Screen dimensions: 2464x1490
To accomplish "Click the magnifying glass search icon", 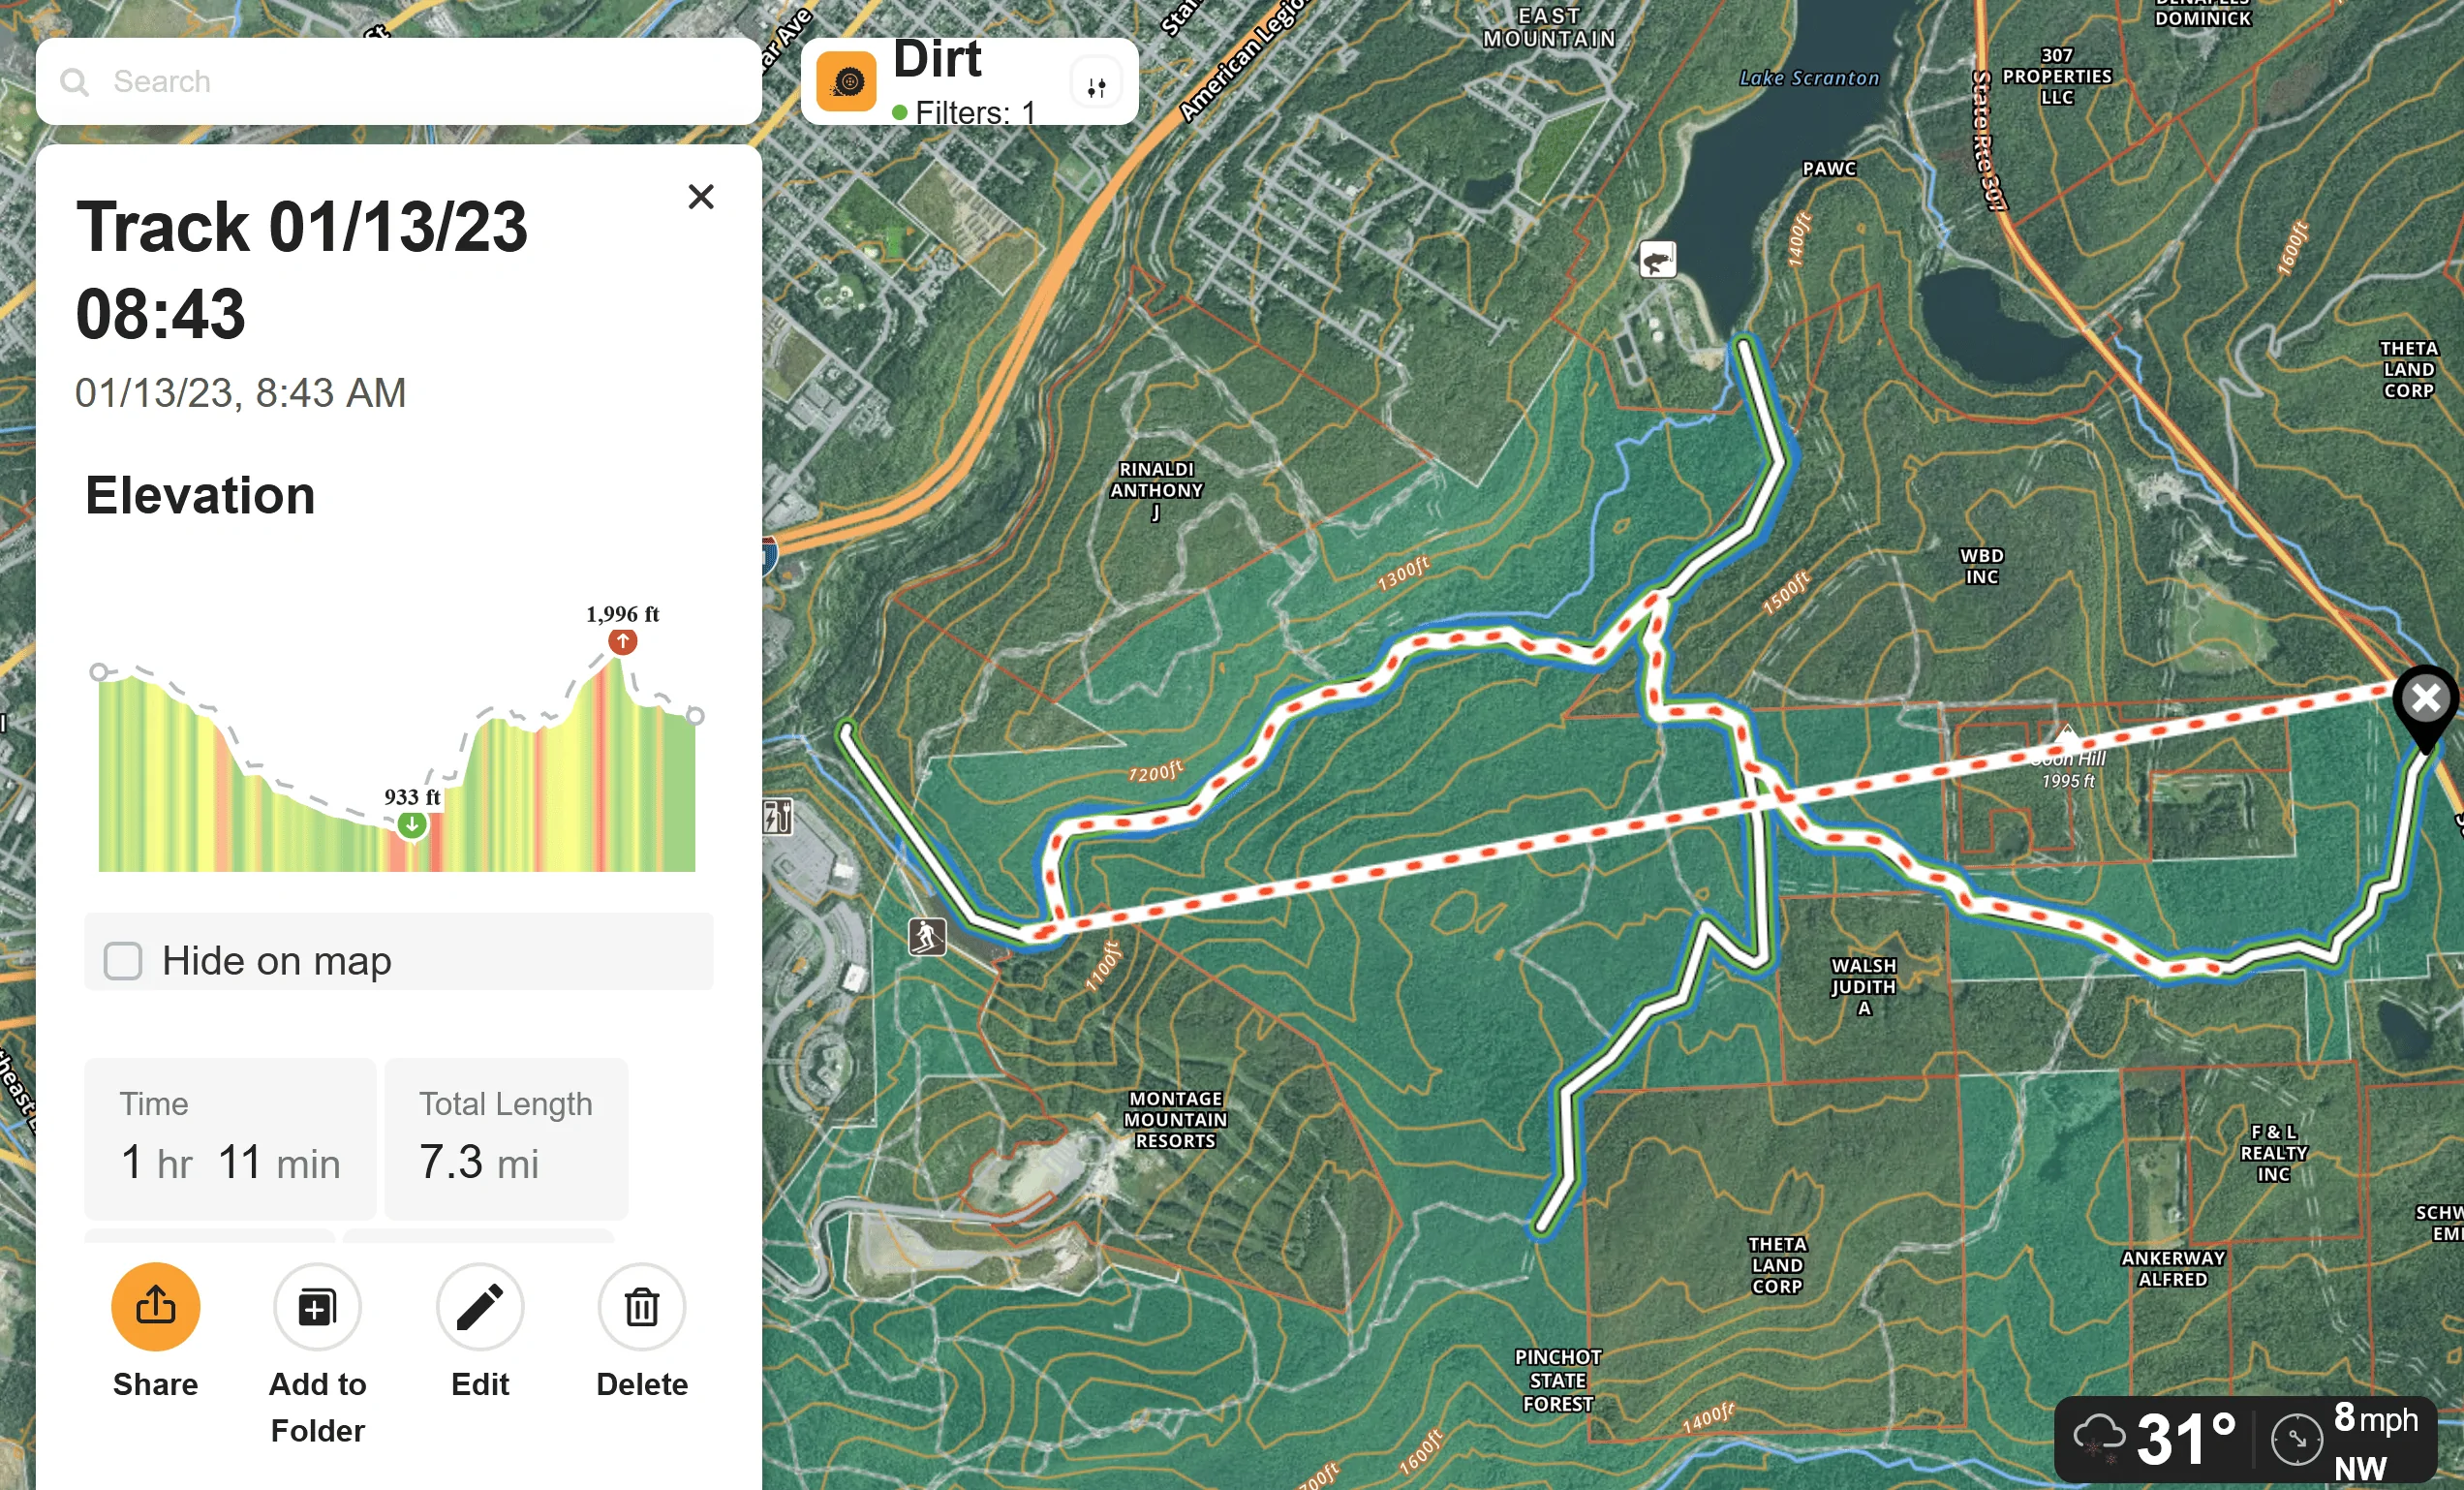I will (x=74, y=82).
